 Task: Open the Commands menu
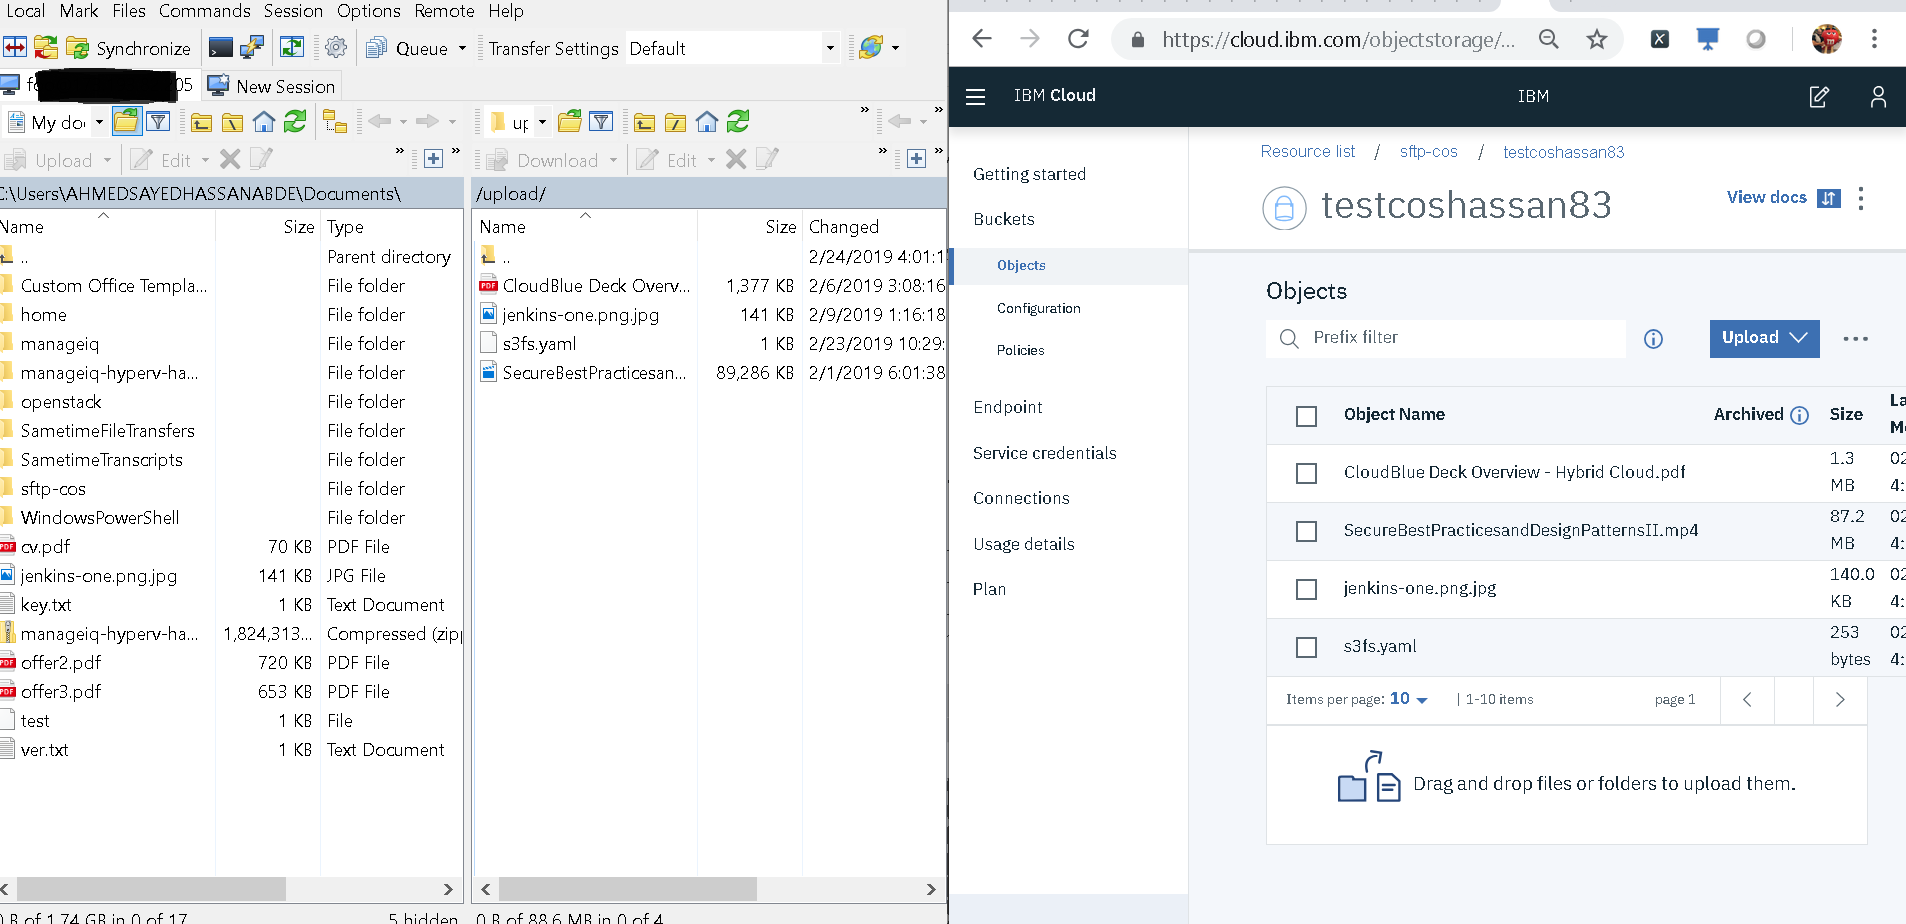(x=205, y=11)
